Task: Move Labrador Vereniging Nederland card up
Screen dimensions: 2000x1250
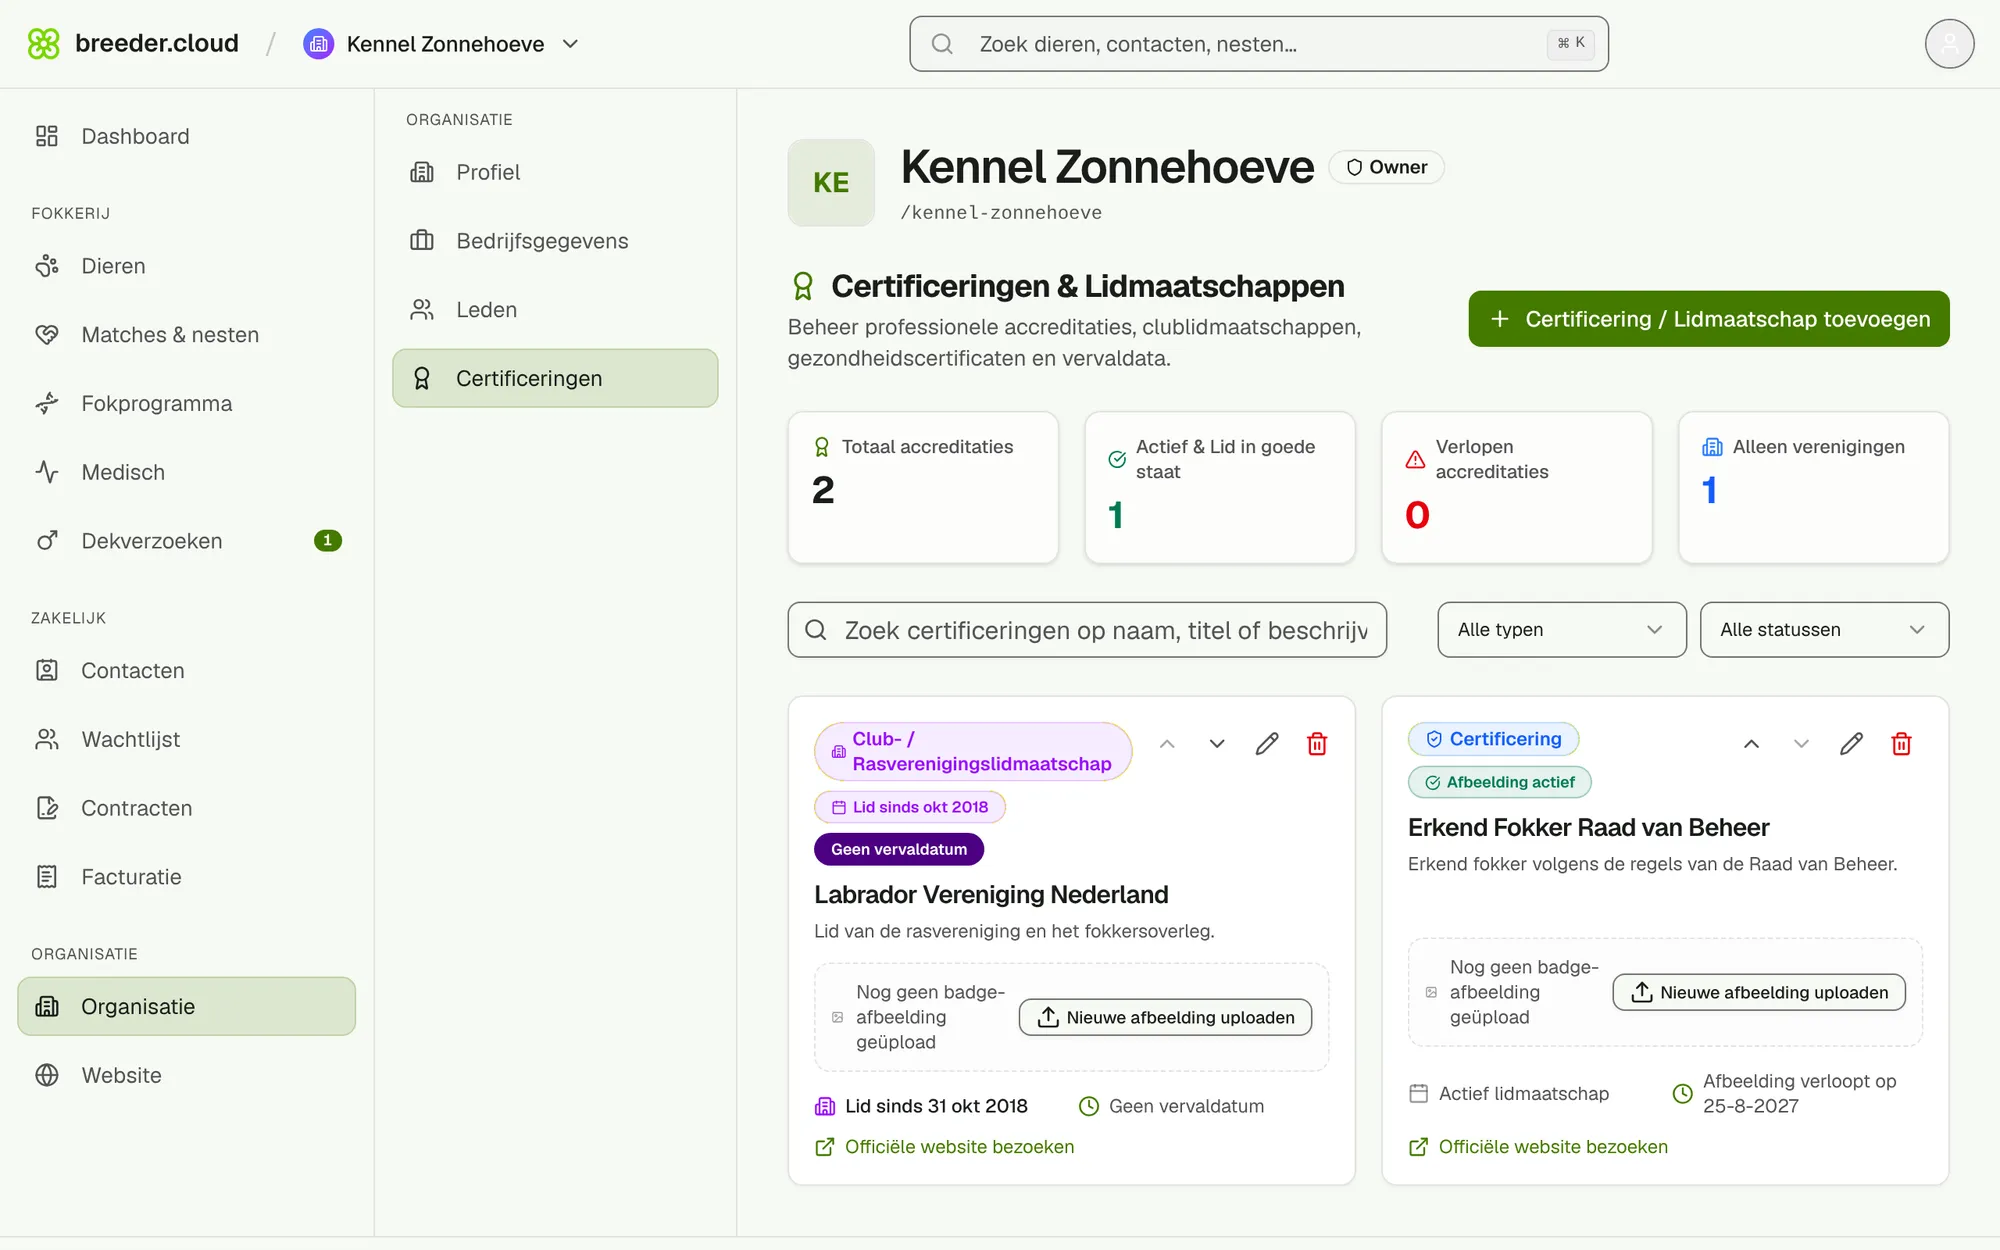Action: click(1167, 744)
